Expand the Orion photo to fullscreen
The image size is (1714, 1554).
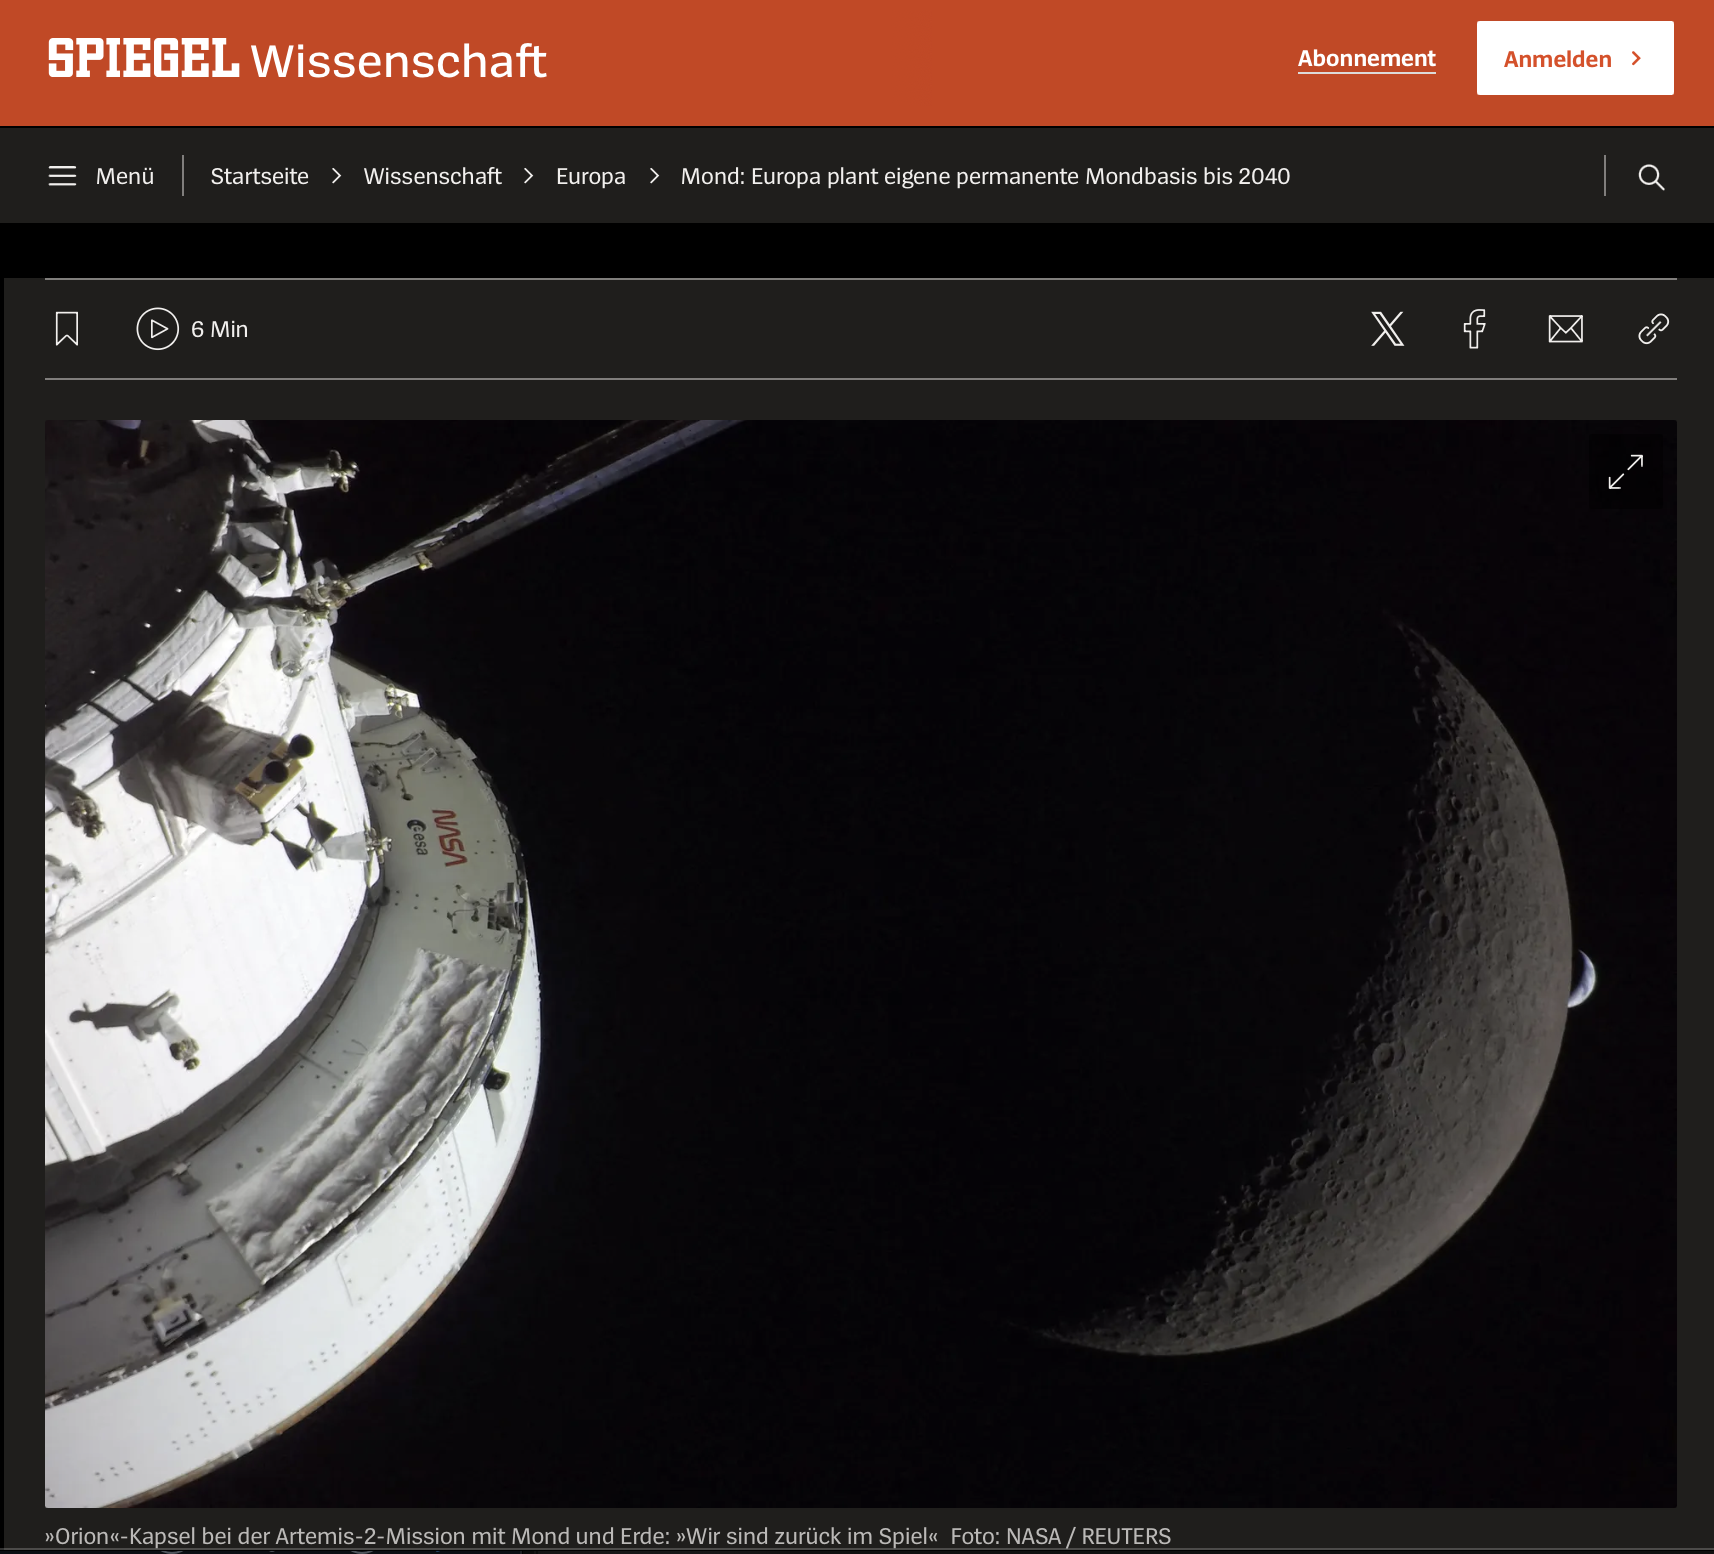pos(1625,472)
